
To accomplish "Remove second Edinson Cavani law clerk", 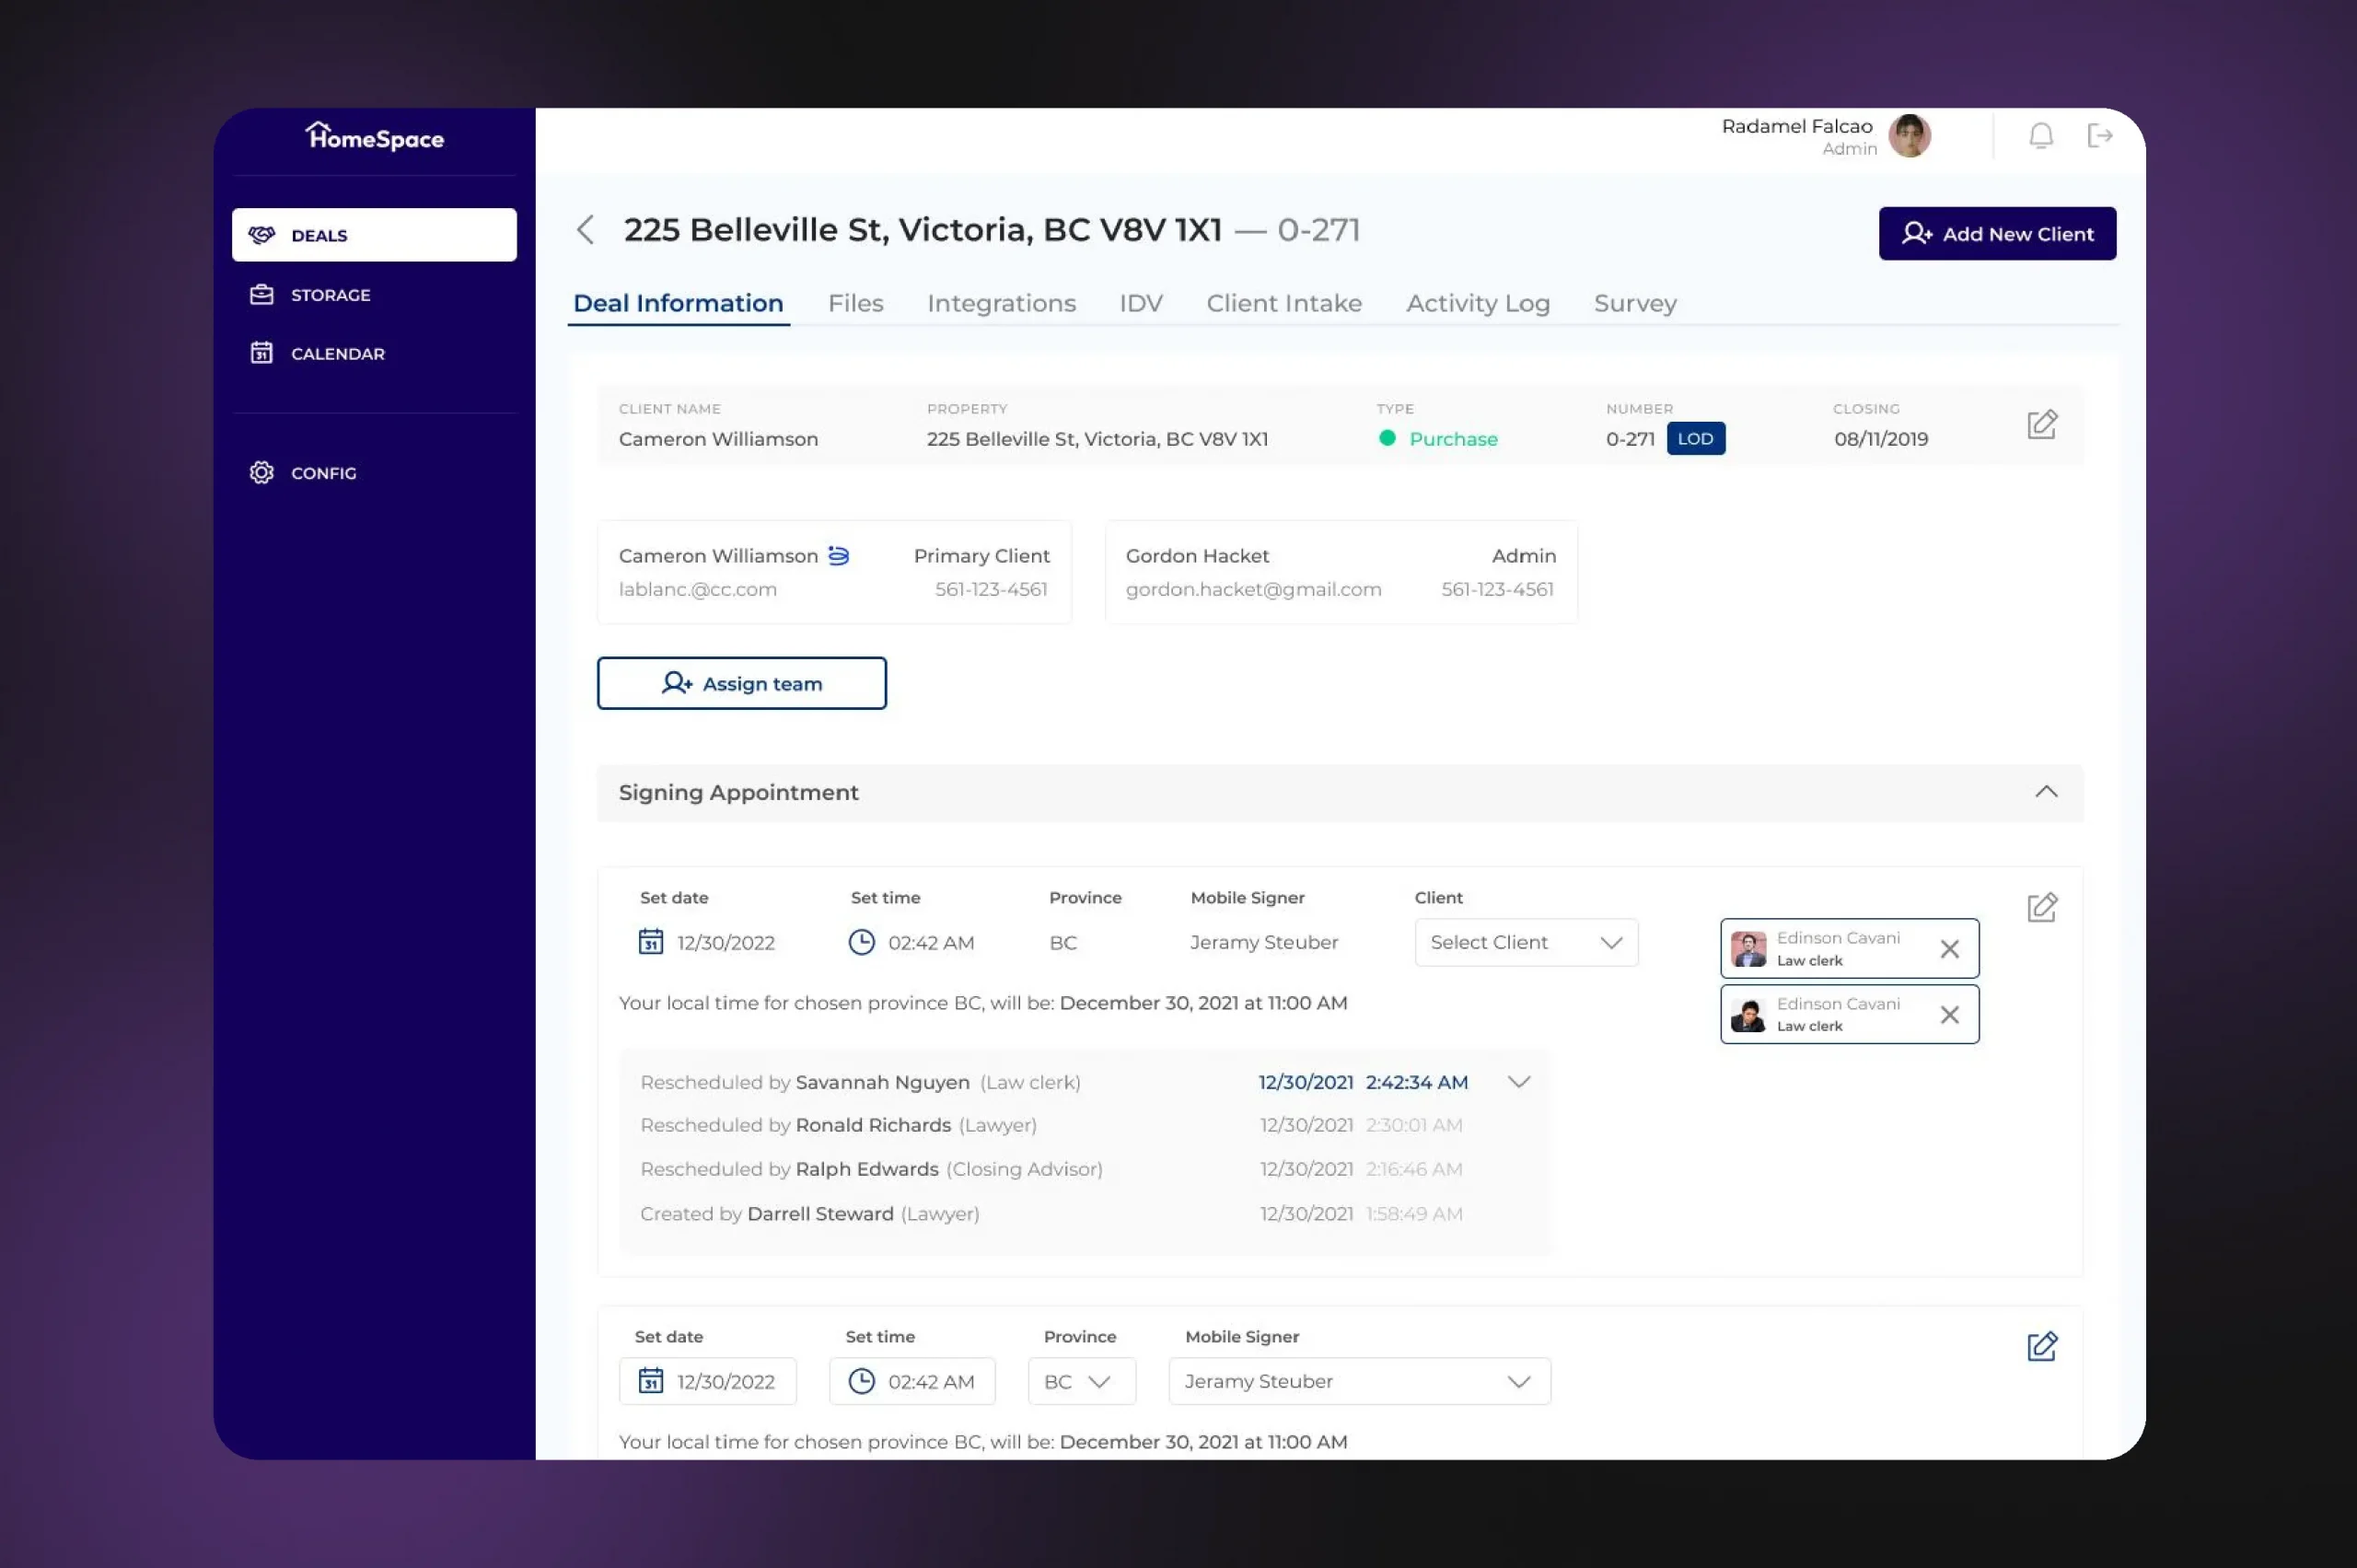I will [x=1949, y=1015].
